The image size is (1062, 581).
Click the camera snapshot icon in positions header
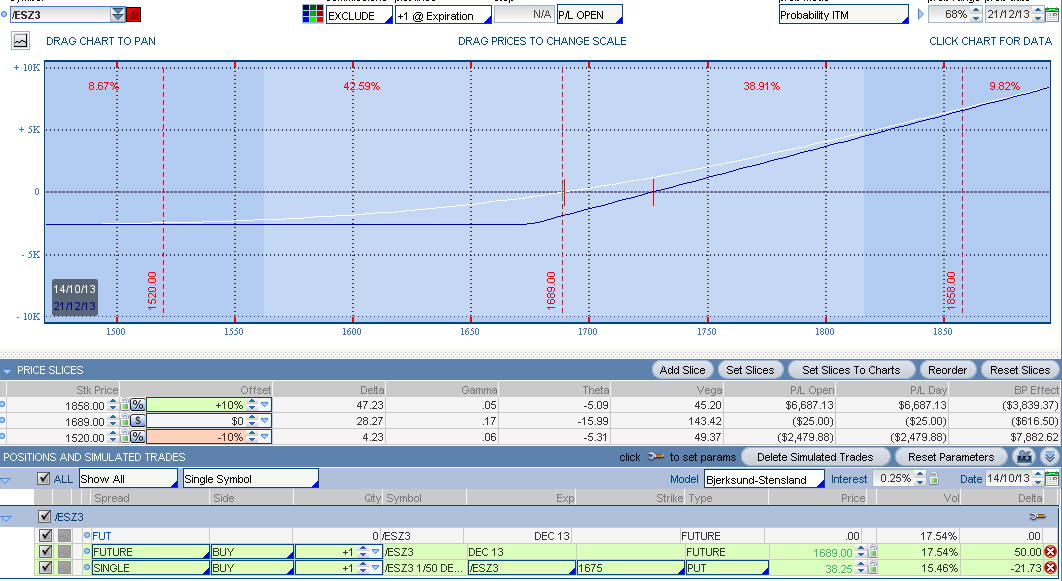(x=1023, y=456)
